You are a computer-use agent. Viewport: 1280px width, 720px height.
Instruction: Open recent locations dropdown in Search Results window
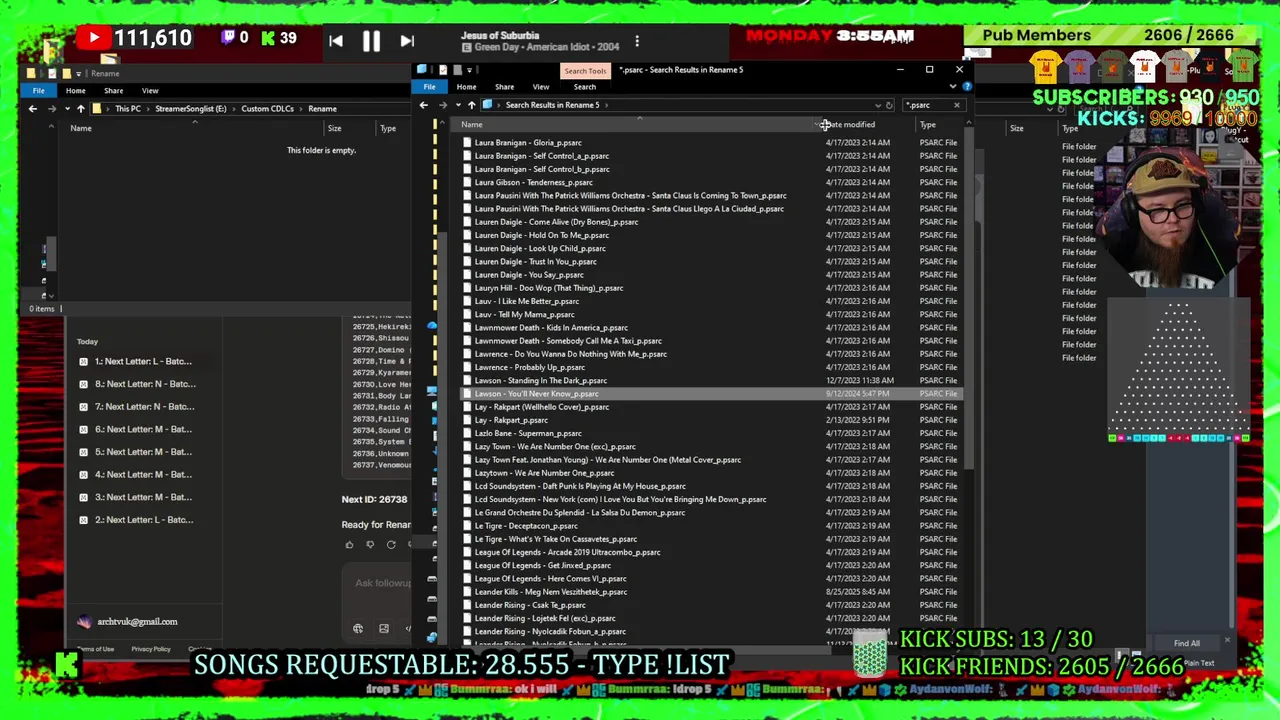point(458,105)
